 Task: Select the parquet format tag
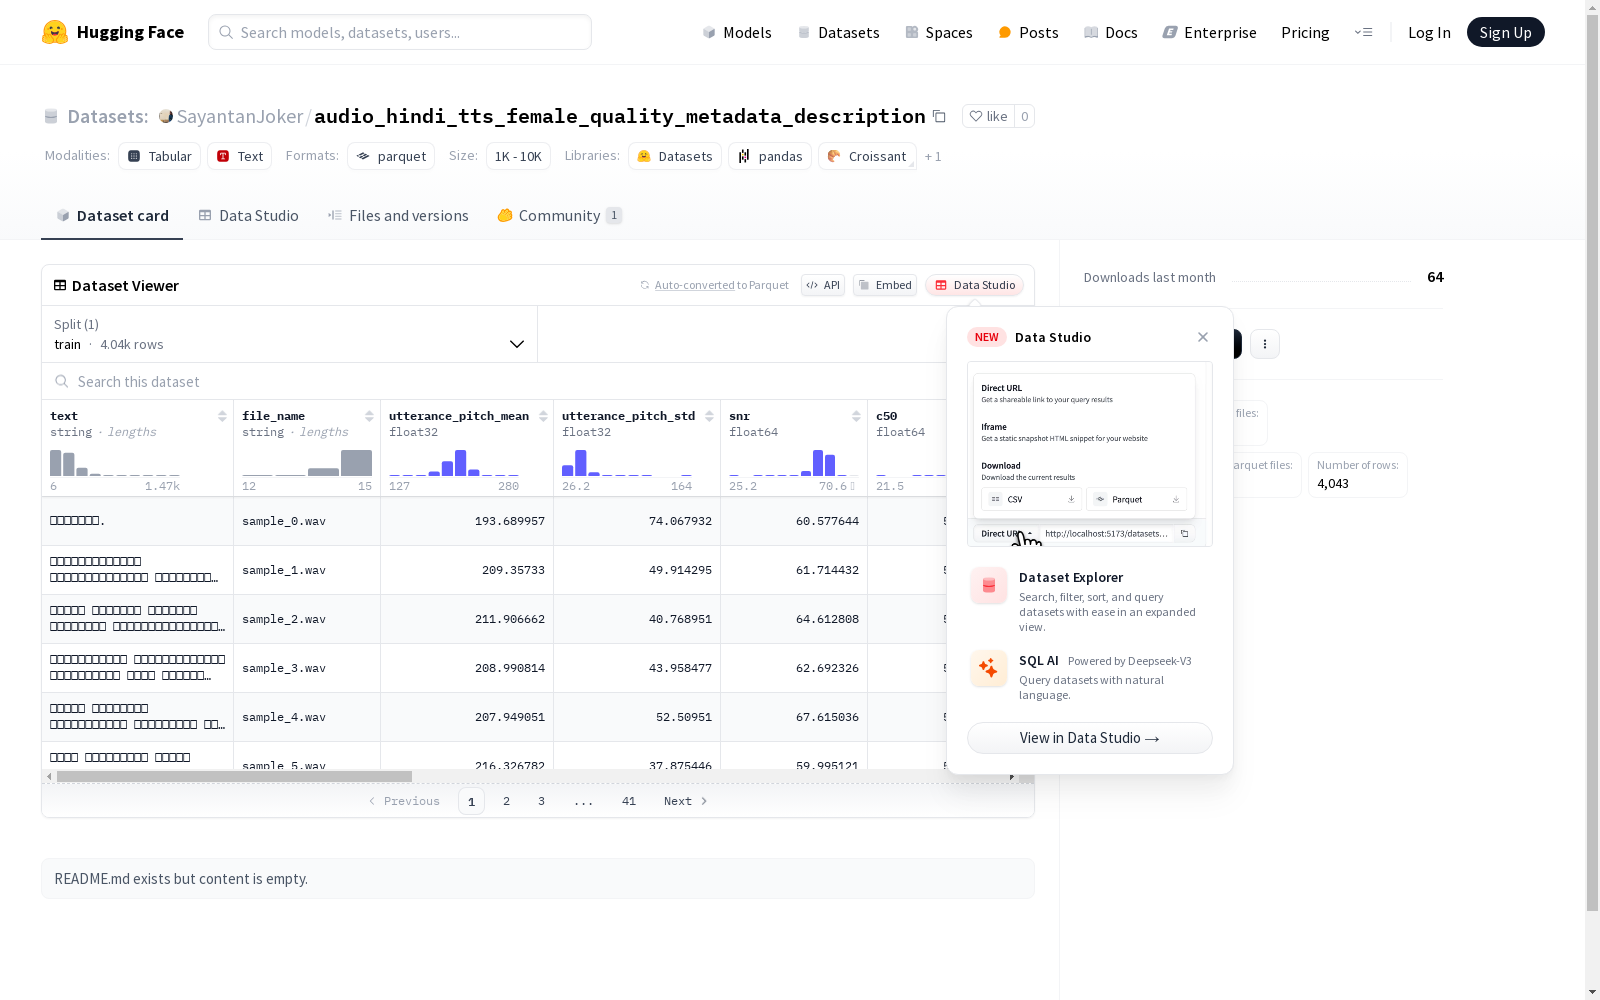(391, 156)
